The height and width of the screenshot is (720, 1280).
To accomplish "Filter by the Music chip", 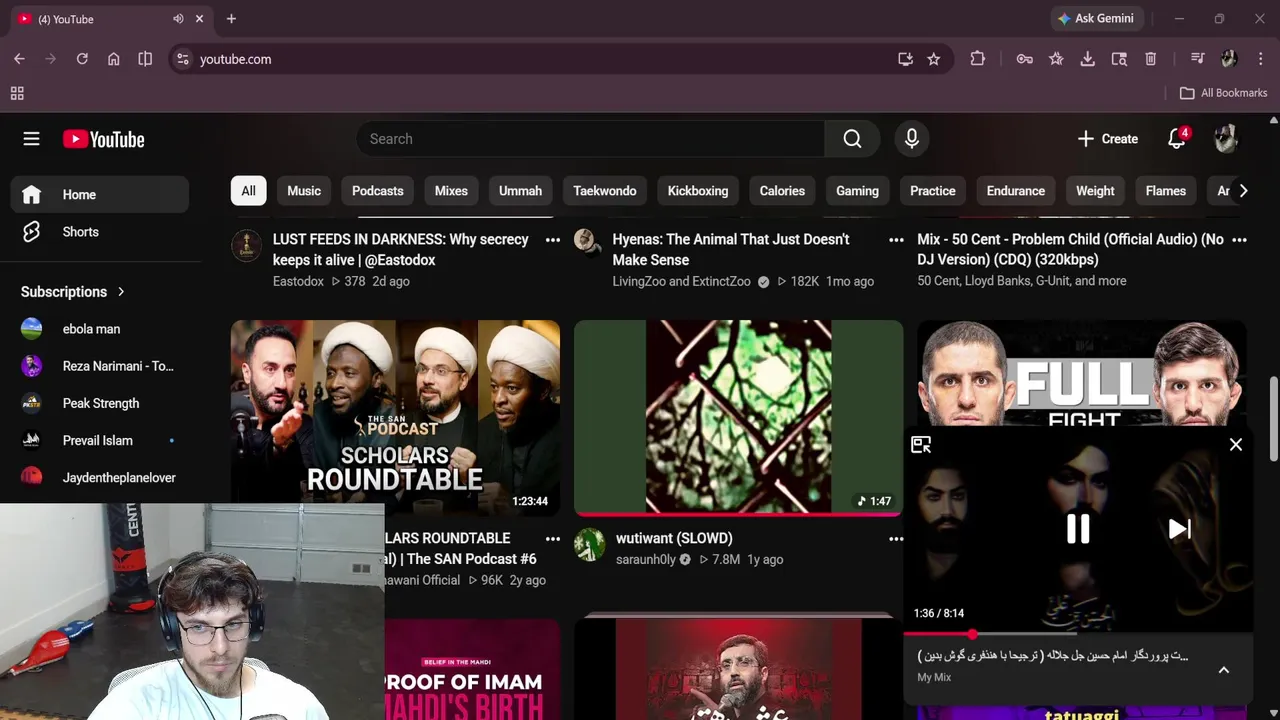I will (304, 191).
